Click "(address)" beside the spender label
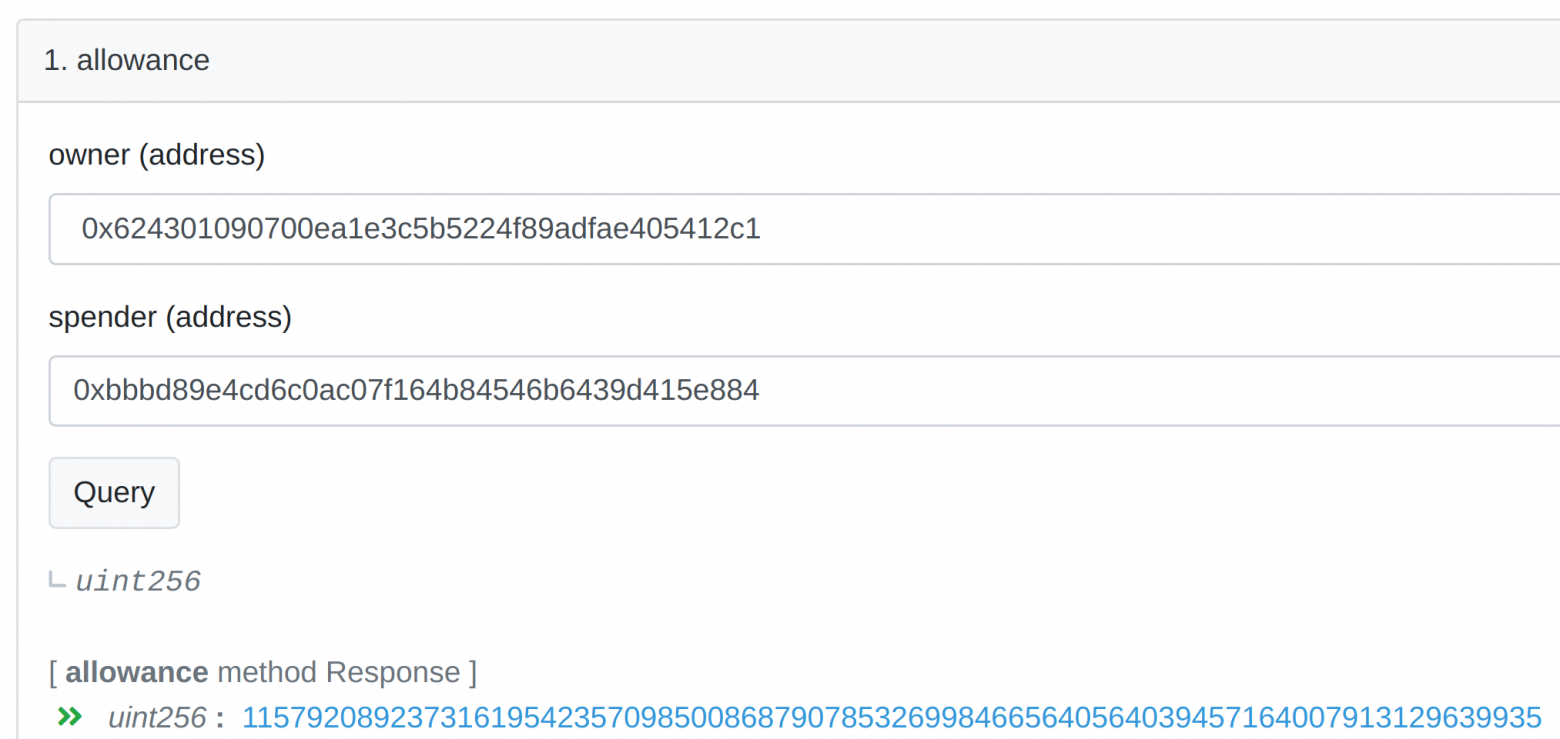This screenshot has height=739, width=1560. pyautogui.click(x=228, y=317)
